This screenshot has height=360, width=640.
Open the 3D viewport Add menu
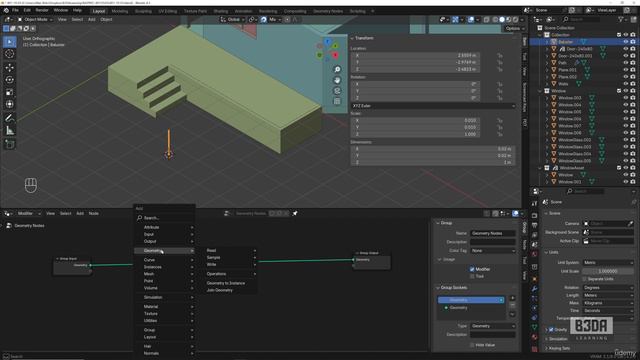[x=91, y=19]
